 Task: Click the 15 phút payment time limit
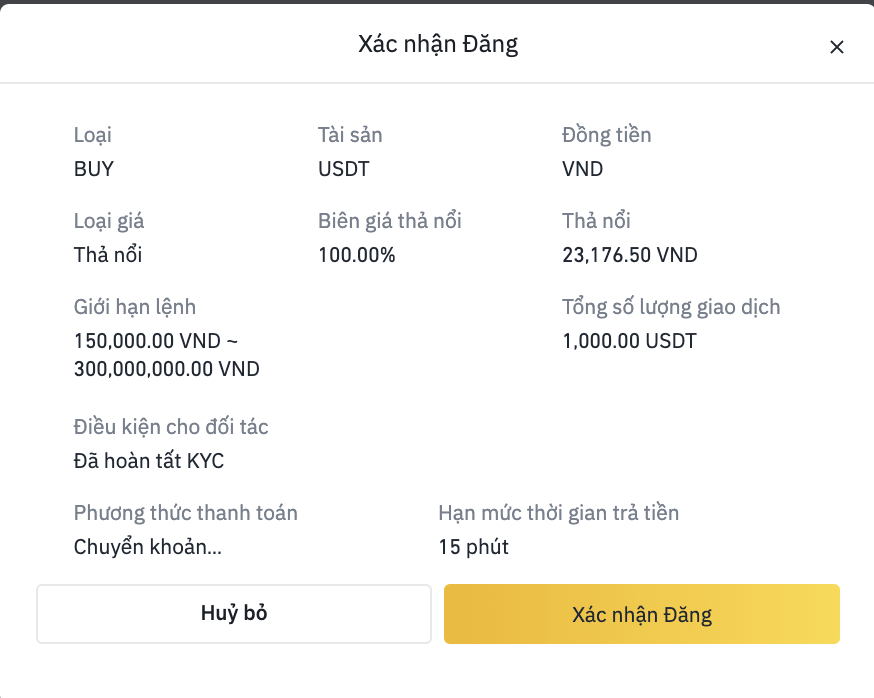[473, 547]
